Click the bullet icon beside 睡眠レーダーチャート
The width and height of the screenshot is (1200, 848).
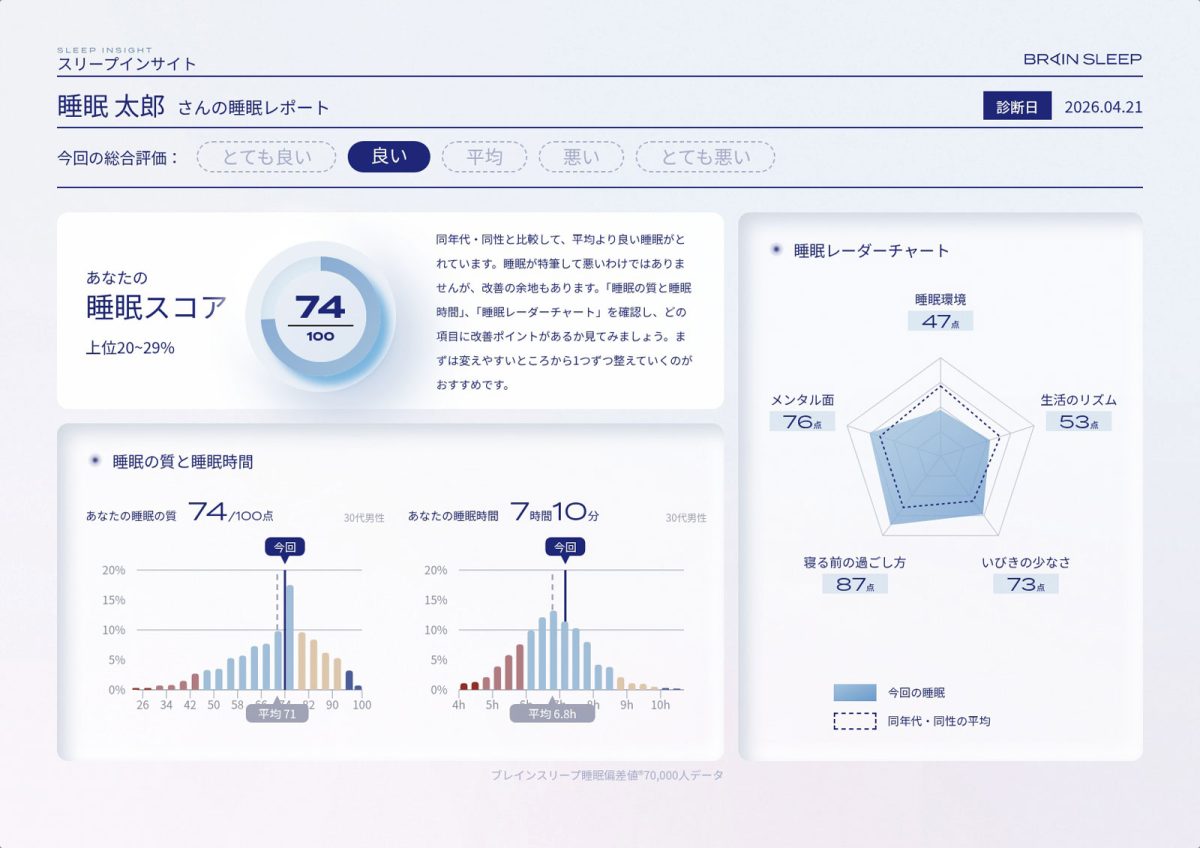coord(776,250)
